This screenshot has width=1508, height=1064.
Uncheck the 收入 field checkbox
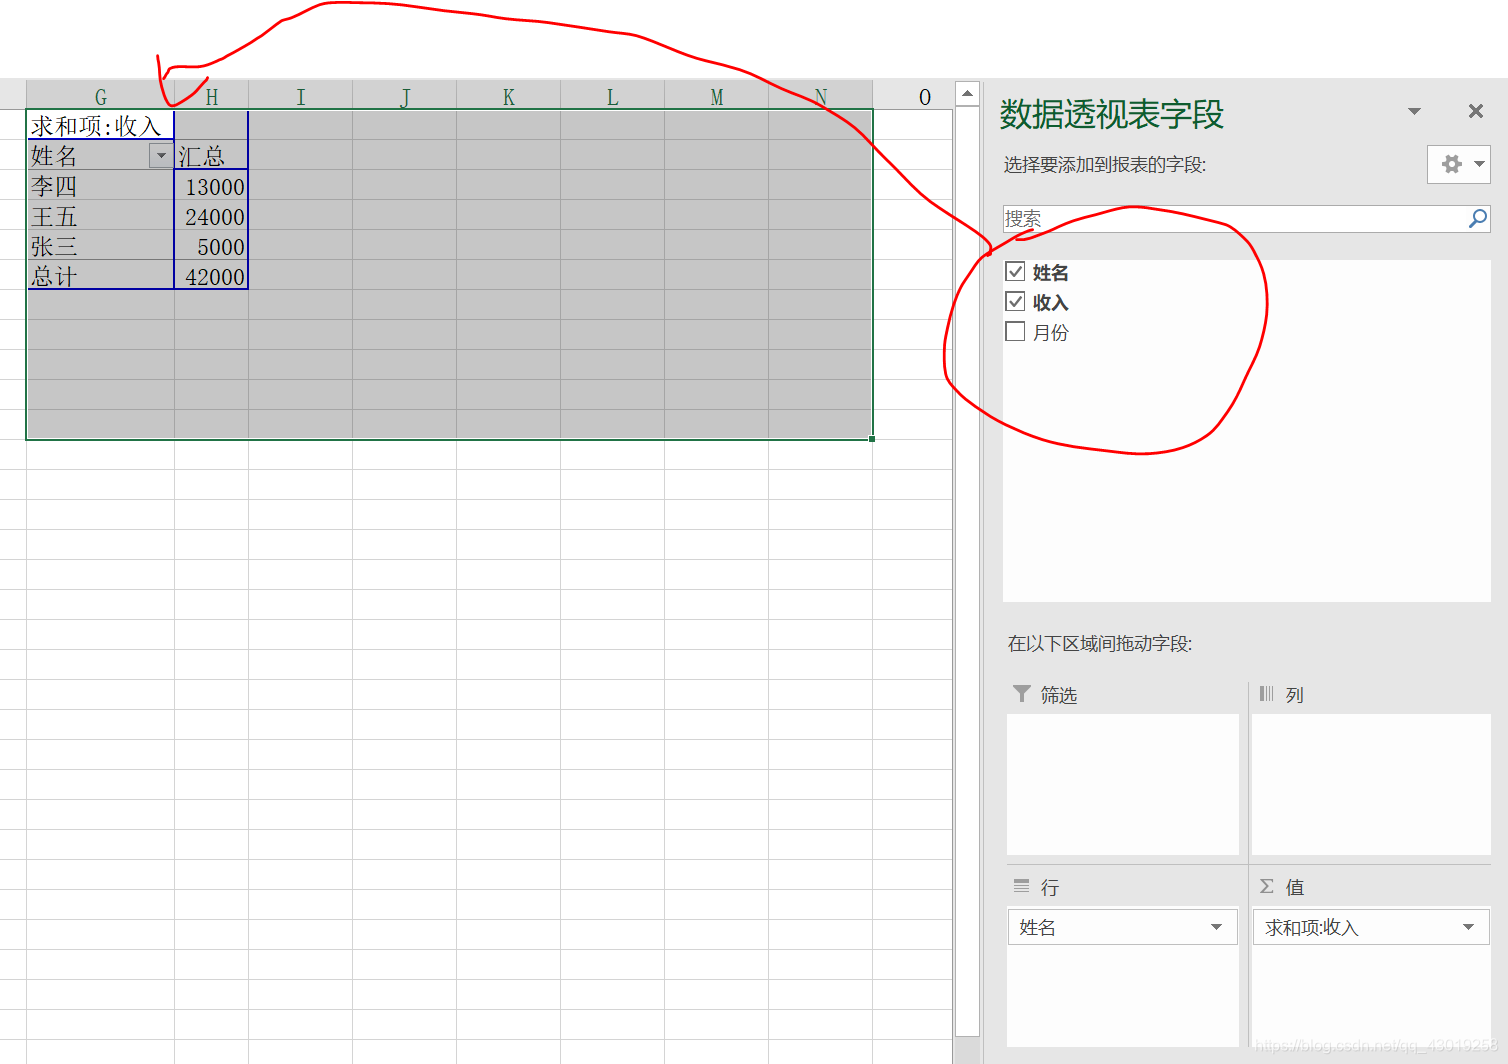point(1015,301)
